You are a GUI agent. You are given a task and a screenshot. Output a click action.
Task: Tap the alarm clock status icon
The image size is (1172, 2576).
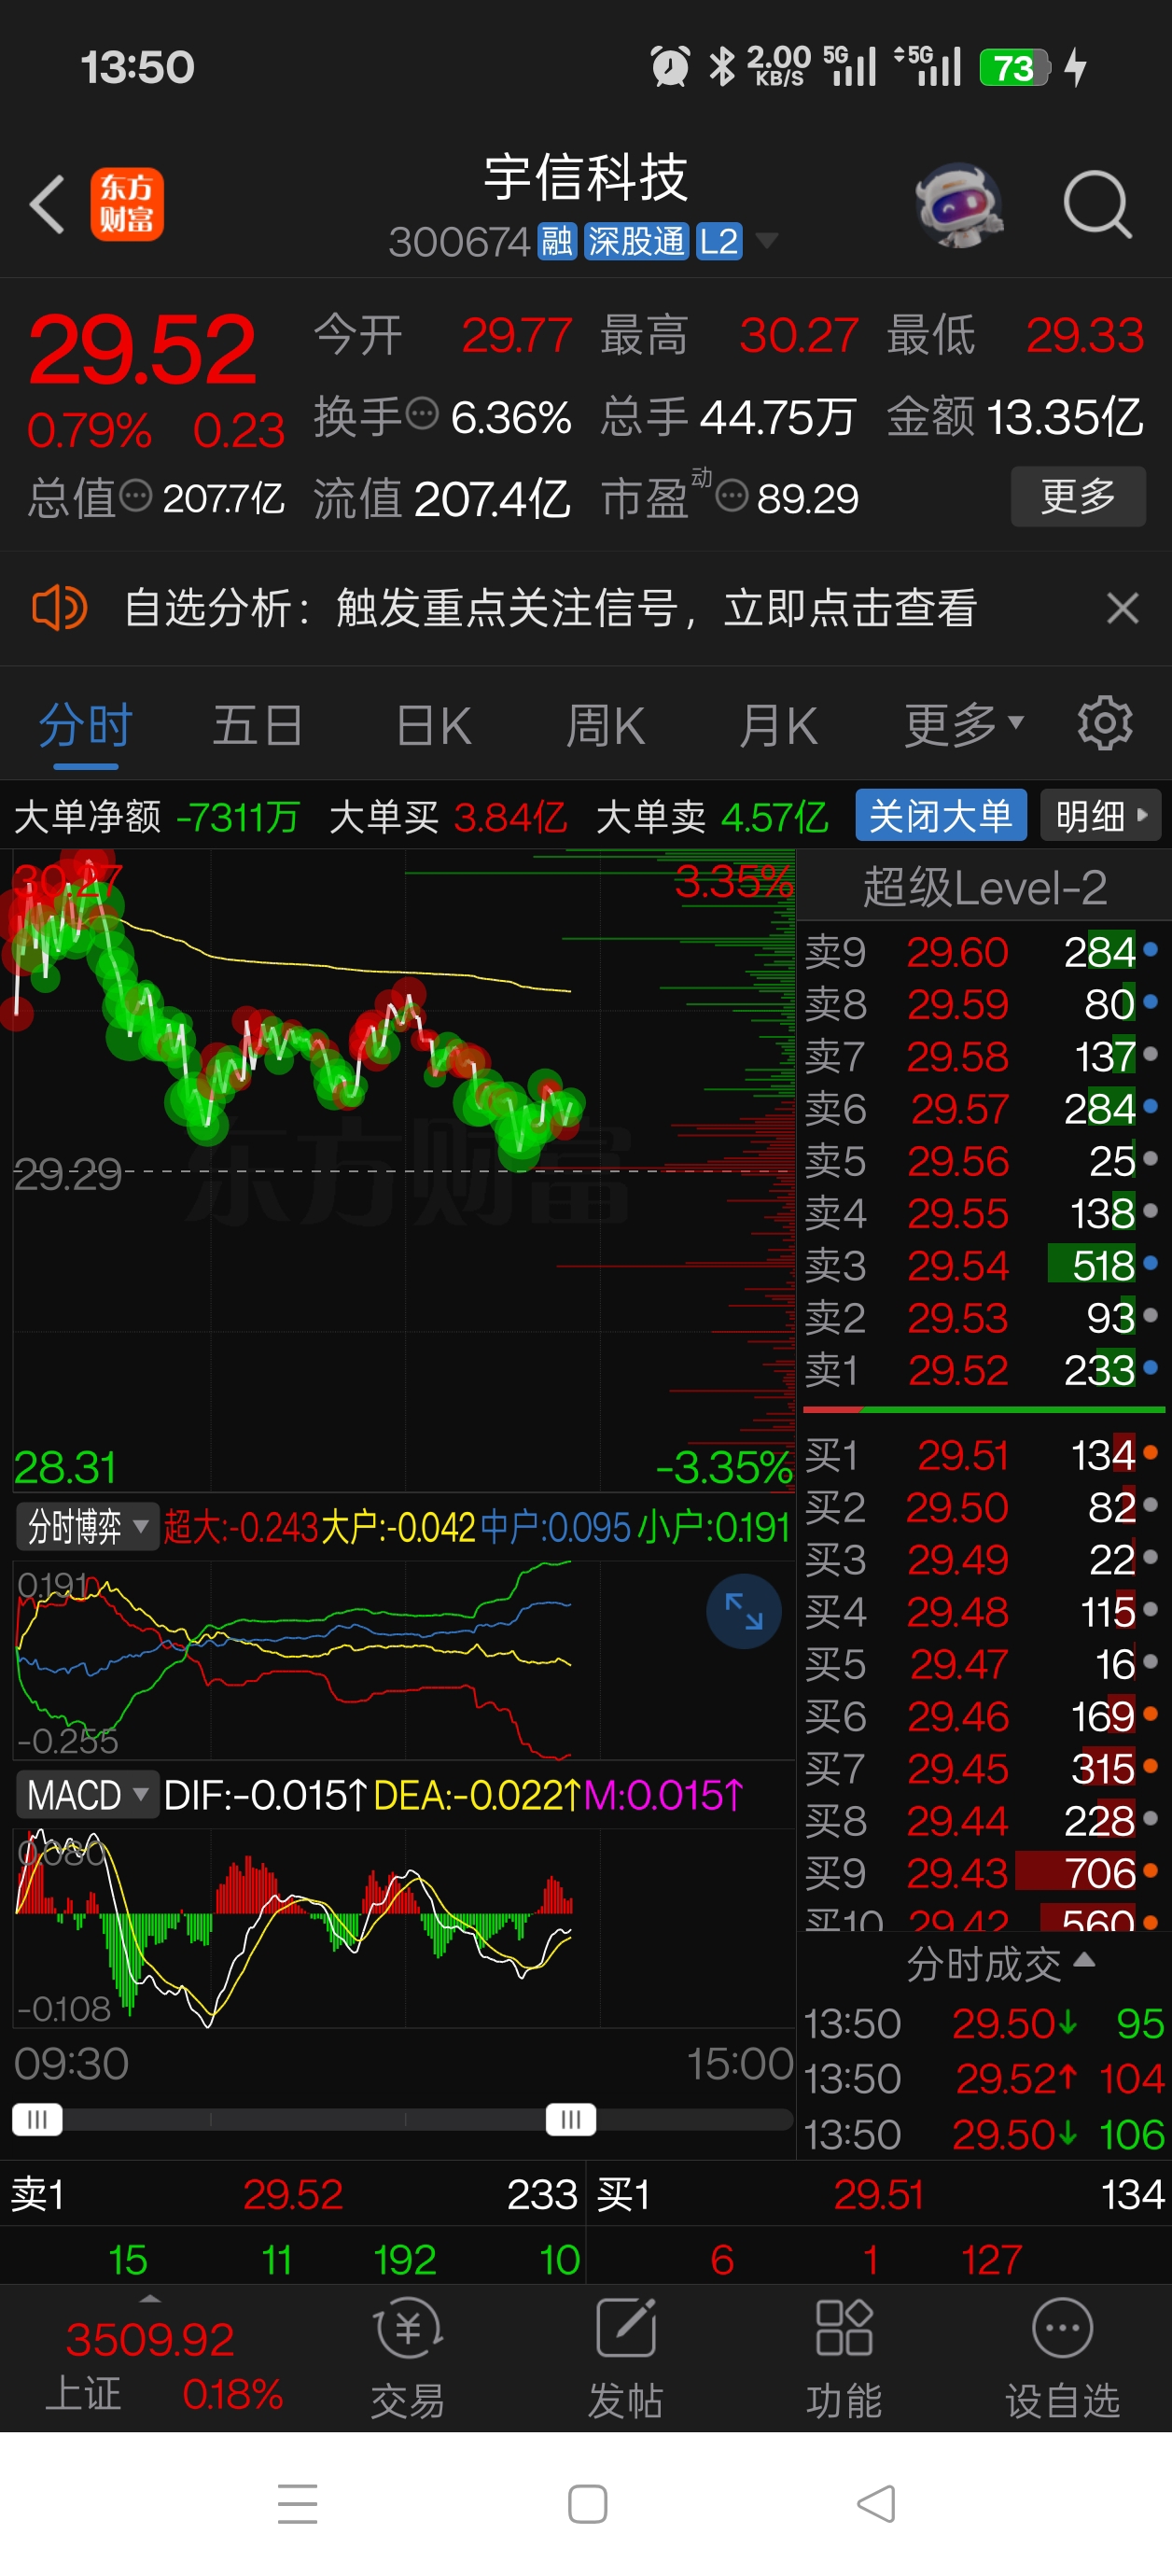pyautogui.click(x=670, y=67)
